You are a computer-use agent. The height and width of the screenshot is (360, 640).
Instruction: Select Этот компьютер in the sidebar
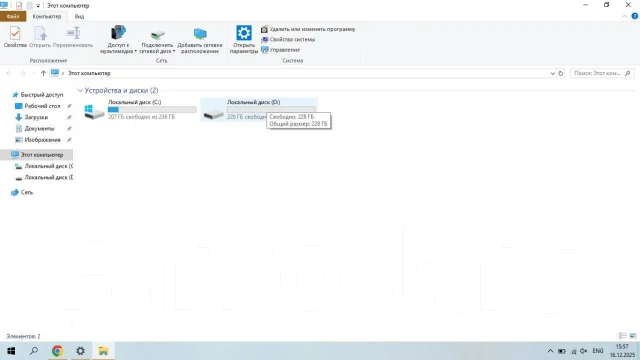pyautogui.click(x=37, y=155)
